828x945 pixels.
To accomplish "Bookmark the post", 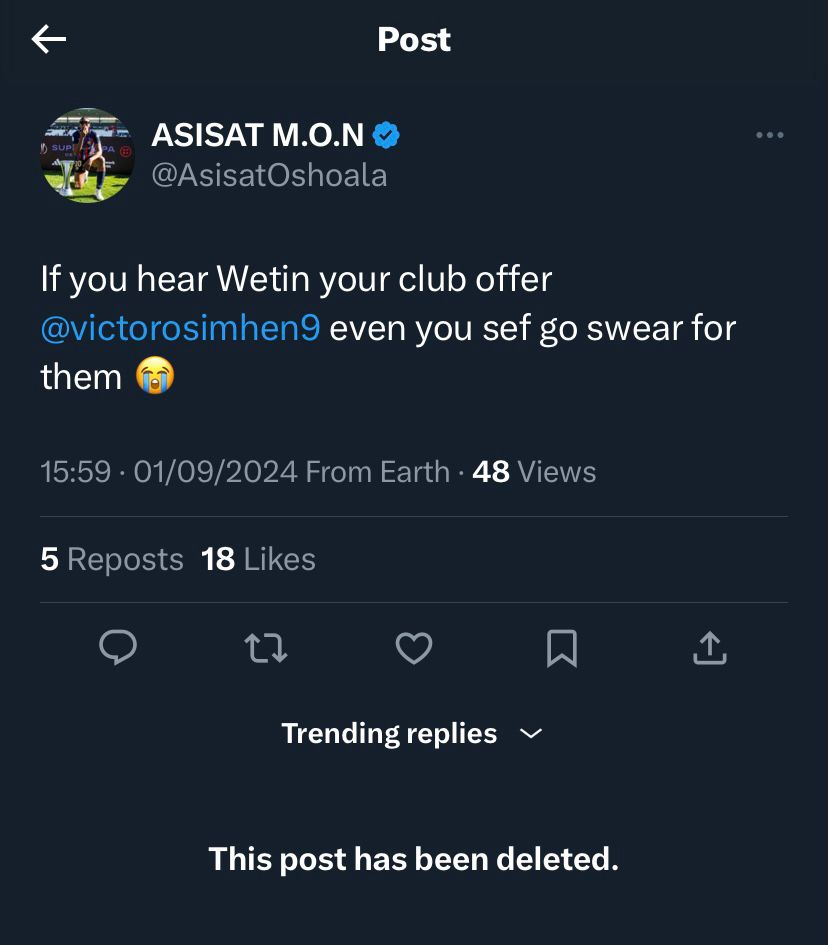I will click(x=562, y=648).
